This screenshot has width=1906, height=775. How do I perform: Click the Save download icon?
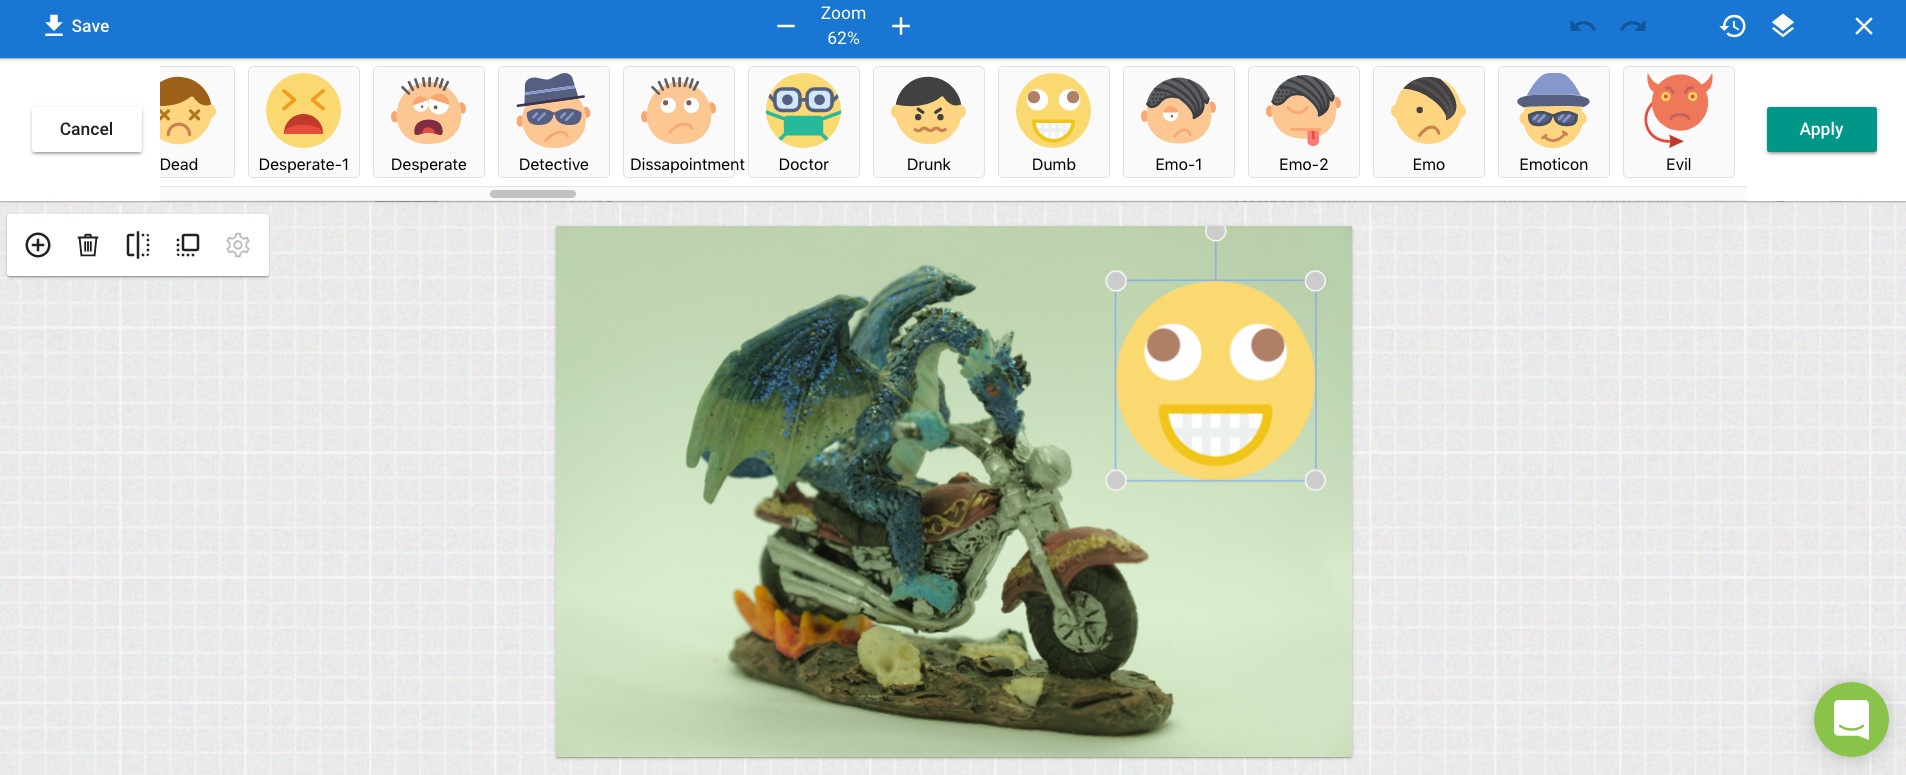54,26
